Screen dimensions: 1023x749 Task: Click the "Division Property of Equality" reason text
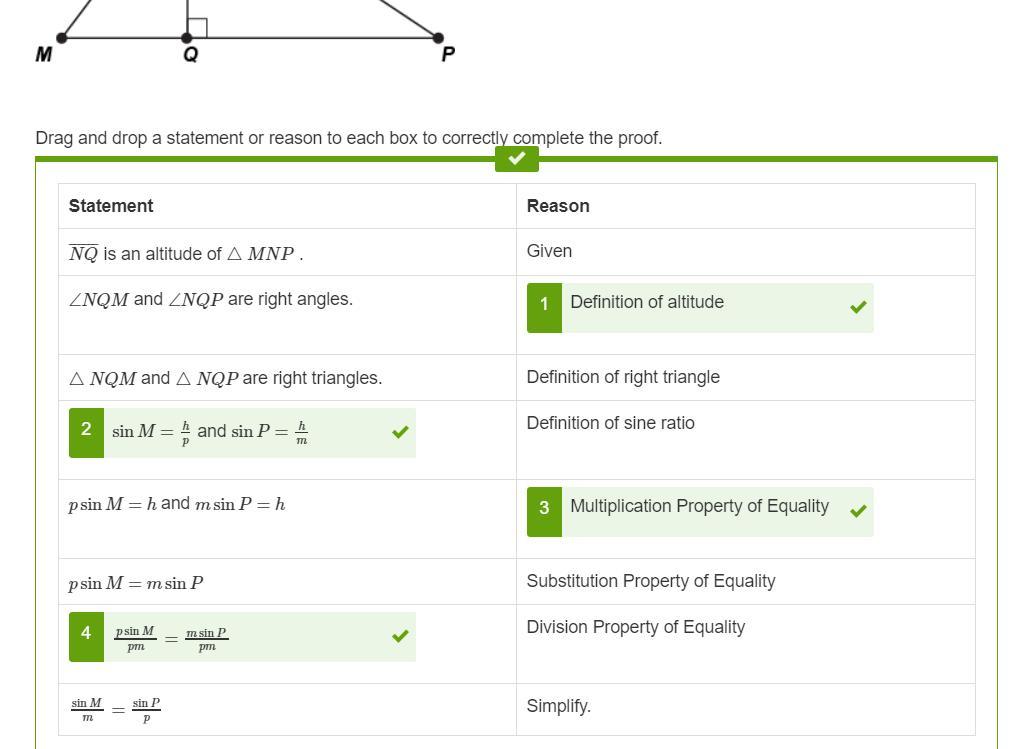[636, 627]
